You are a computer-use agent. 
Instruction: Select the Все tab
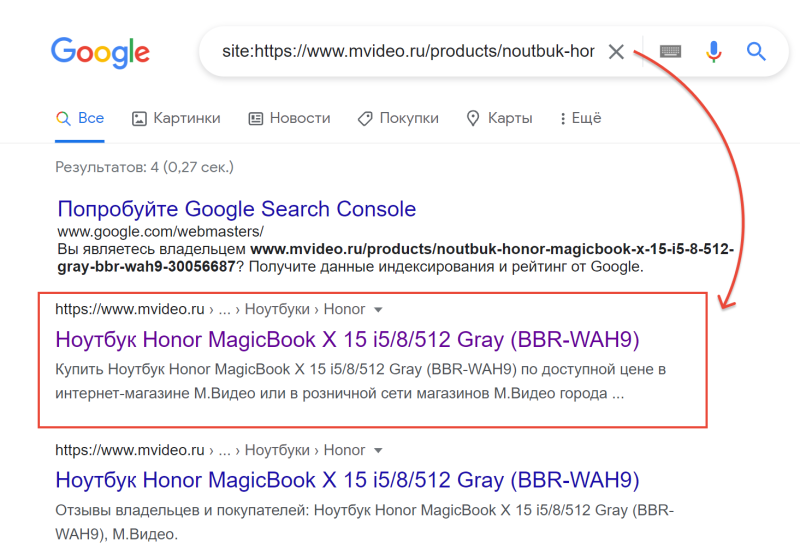tap(80, 118)
